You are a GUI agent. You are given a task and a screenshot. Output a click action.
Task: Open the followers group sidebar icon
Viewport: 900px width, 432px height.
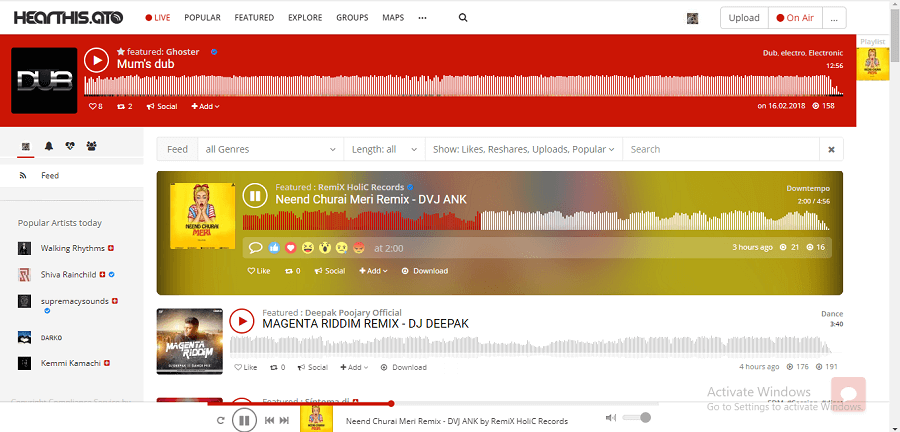click(91, 146)
